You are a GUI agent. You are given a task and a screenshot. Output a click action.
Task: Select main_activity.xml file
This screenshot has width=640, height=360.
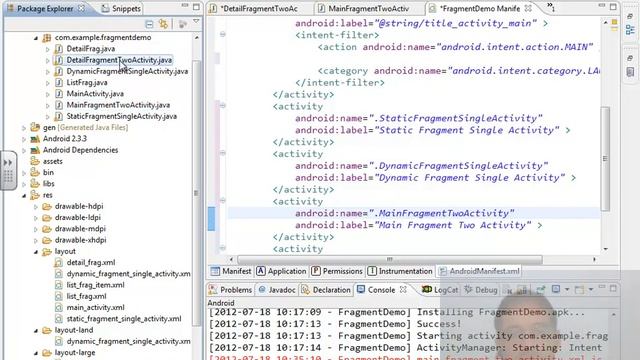tap(95, 308)
